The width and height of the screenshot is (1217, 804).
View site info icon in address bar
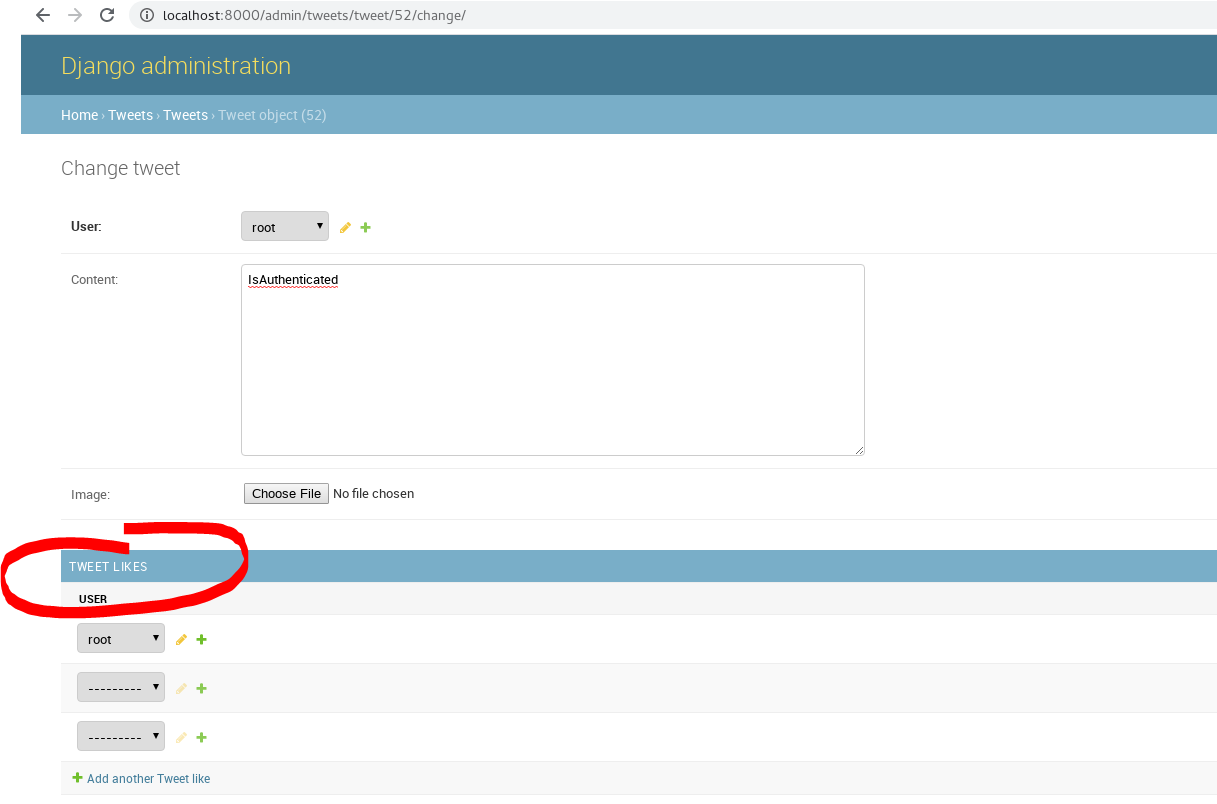point(146,16)
